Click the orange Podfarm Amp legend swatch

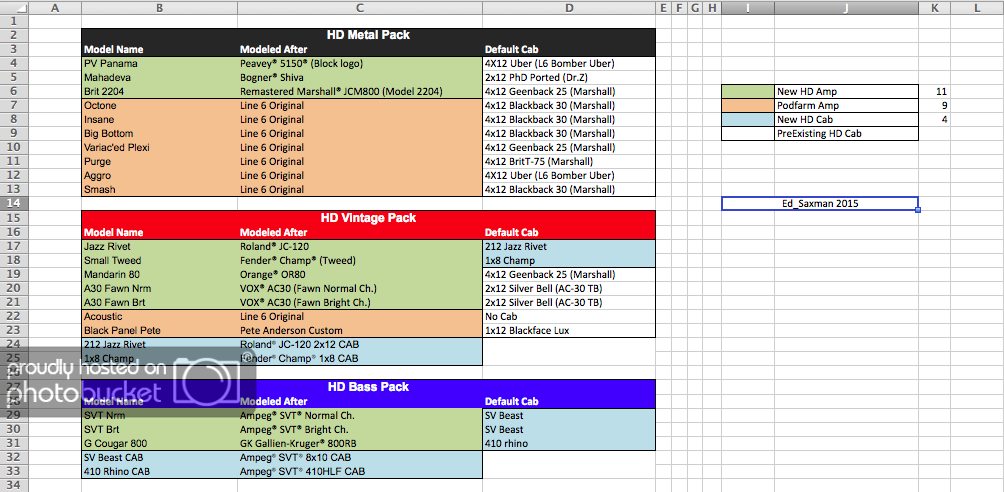point(747,106)
